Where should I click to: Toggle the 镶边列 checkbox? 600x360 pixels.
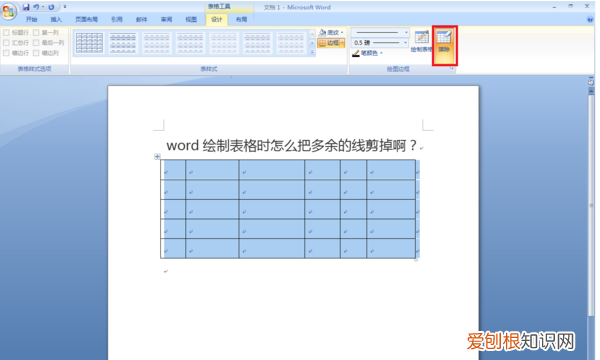(x=36, y=53)
